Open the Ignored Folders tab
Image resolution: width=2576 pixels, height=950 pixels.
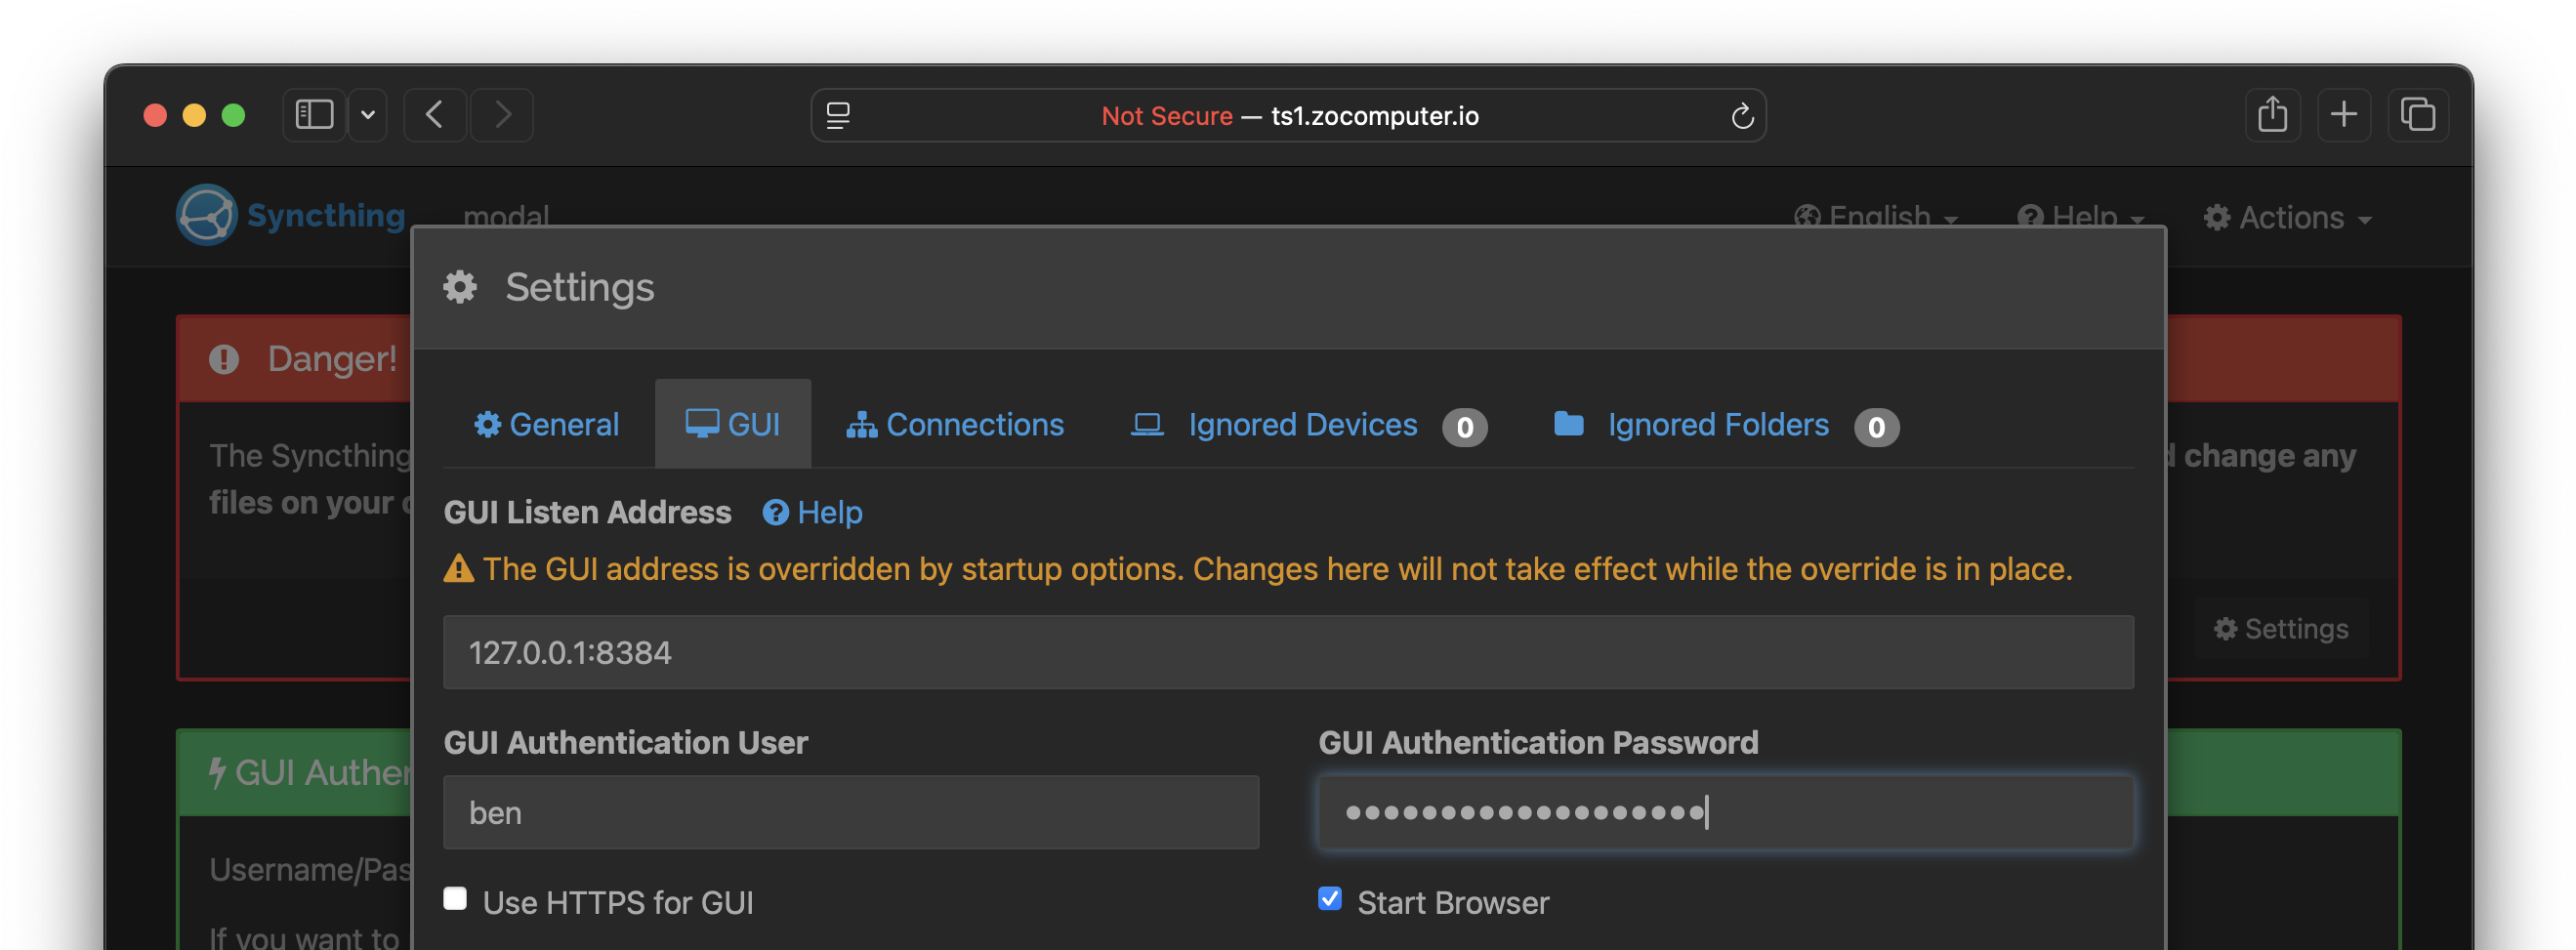pyautogui.click(x=1726, y=425)
